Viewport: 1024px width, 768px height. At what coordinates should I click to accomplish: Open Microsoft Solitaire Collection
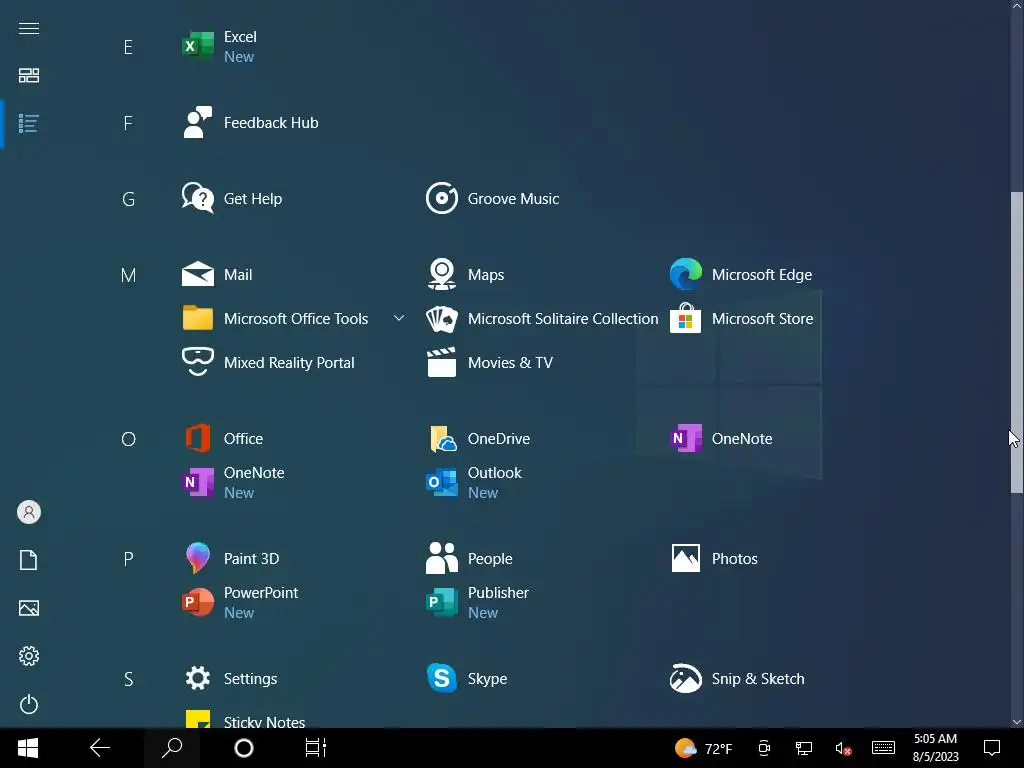(x=542, y=319)
